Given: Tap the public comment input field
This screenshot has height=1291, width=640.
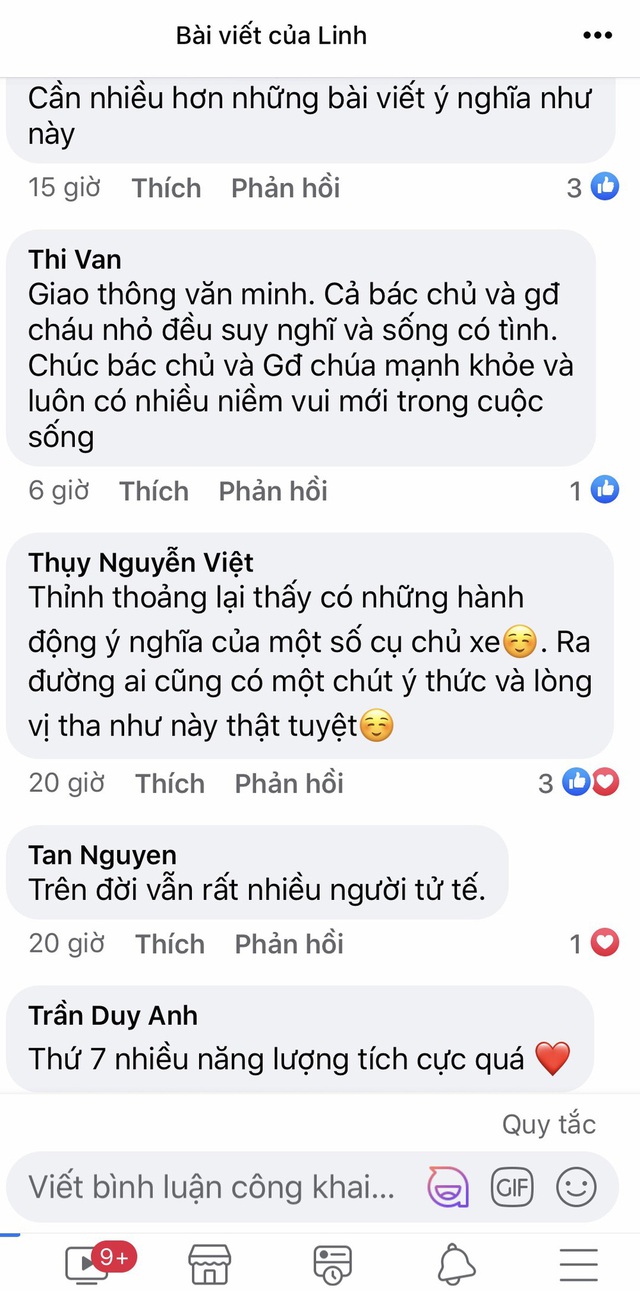Looking at the screenshot, I should tap(212, 1187).
